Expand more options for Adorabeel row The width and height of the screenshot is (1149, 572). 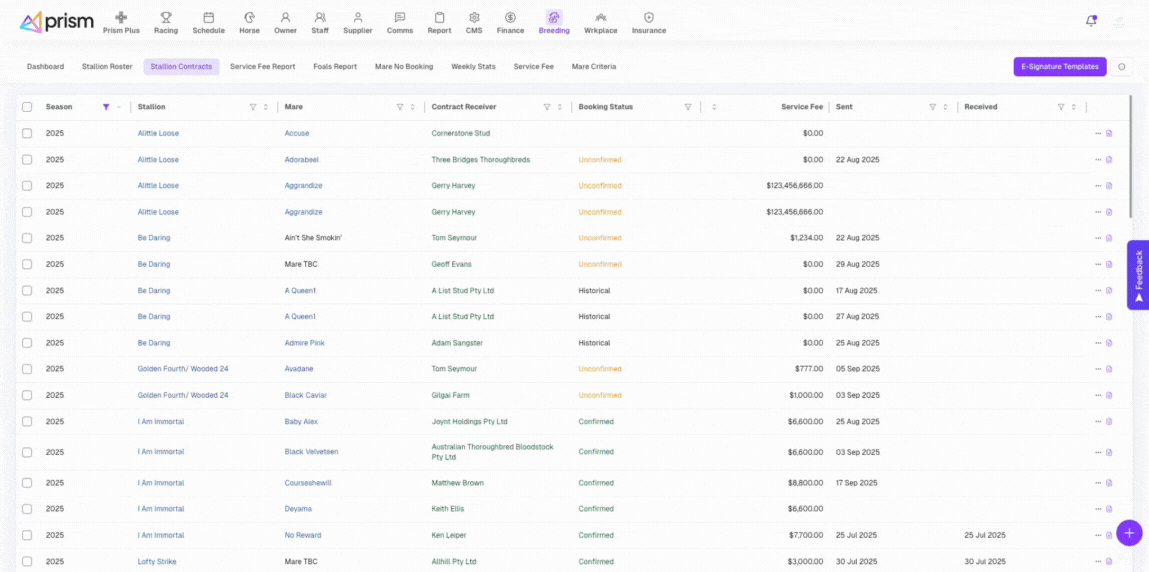point(1097,160)
